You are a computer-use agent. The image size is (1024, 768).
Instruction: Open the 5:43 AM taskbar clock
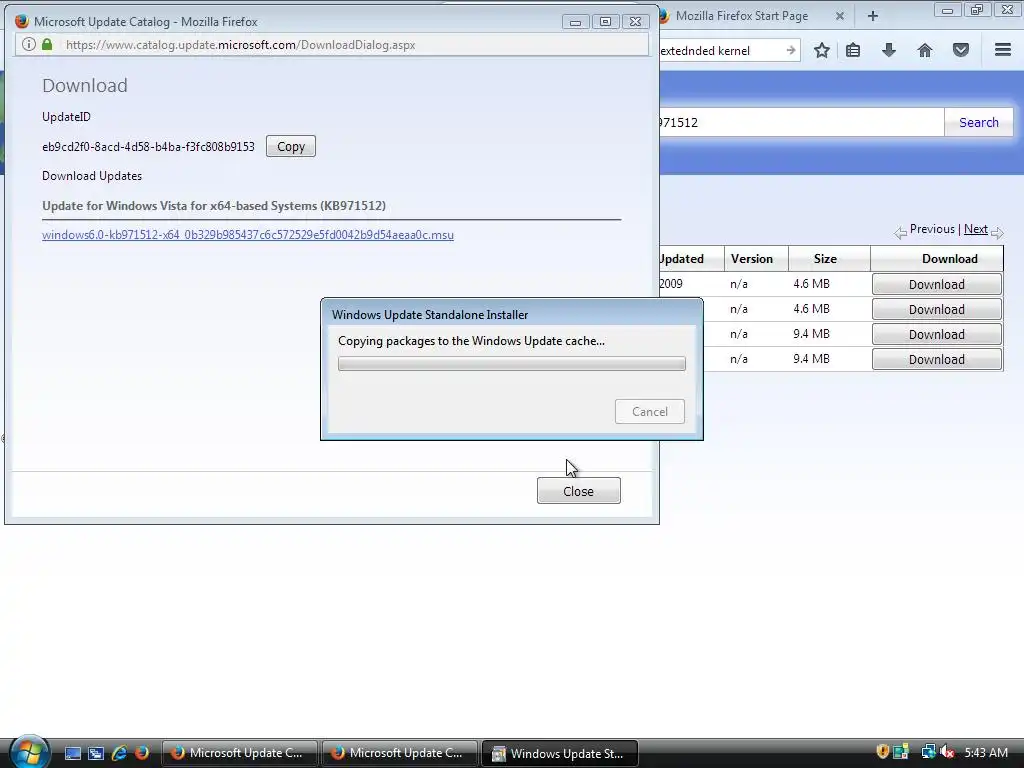tap(986, 752)
